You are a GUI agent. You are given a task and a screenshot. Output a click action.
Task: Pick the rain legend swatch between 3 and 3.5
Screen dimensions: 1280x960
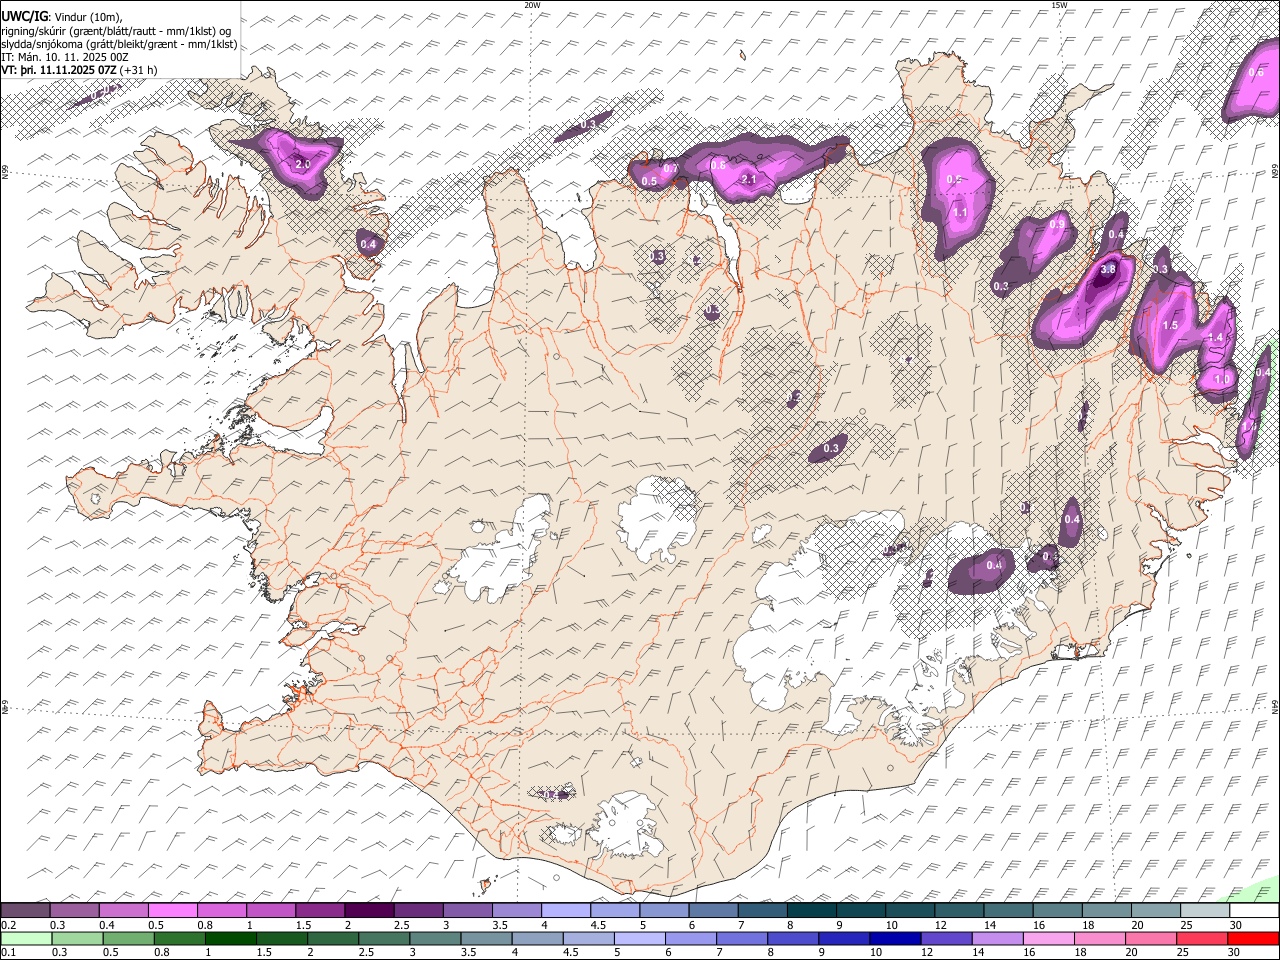click(434, 938)
